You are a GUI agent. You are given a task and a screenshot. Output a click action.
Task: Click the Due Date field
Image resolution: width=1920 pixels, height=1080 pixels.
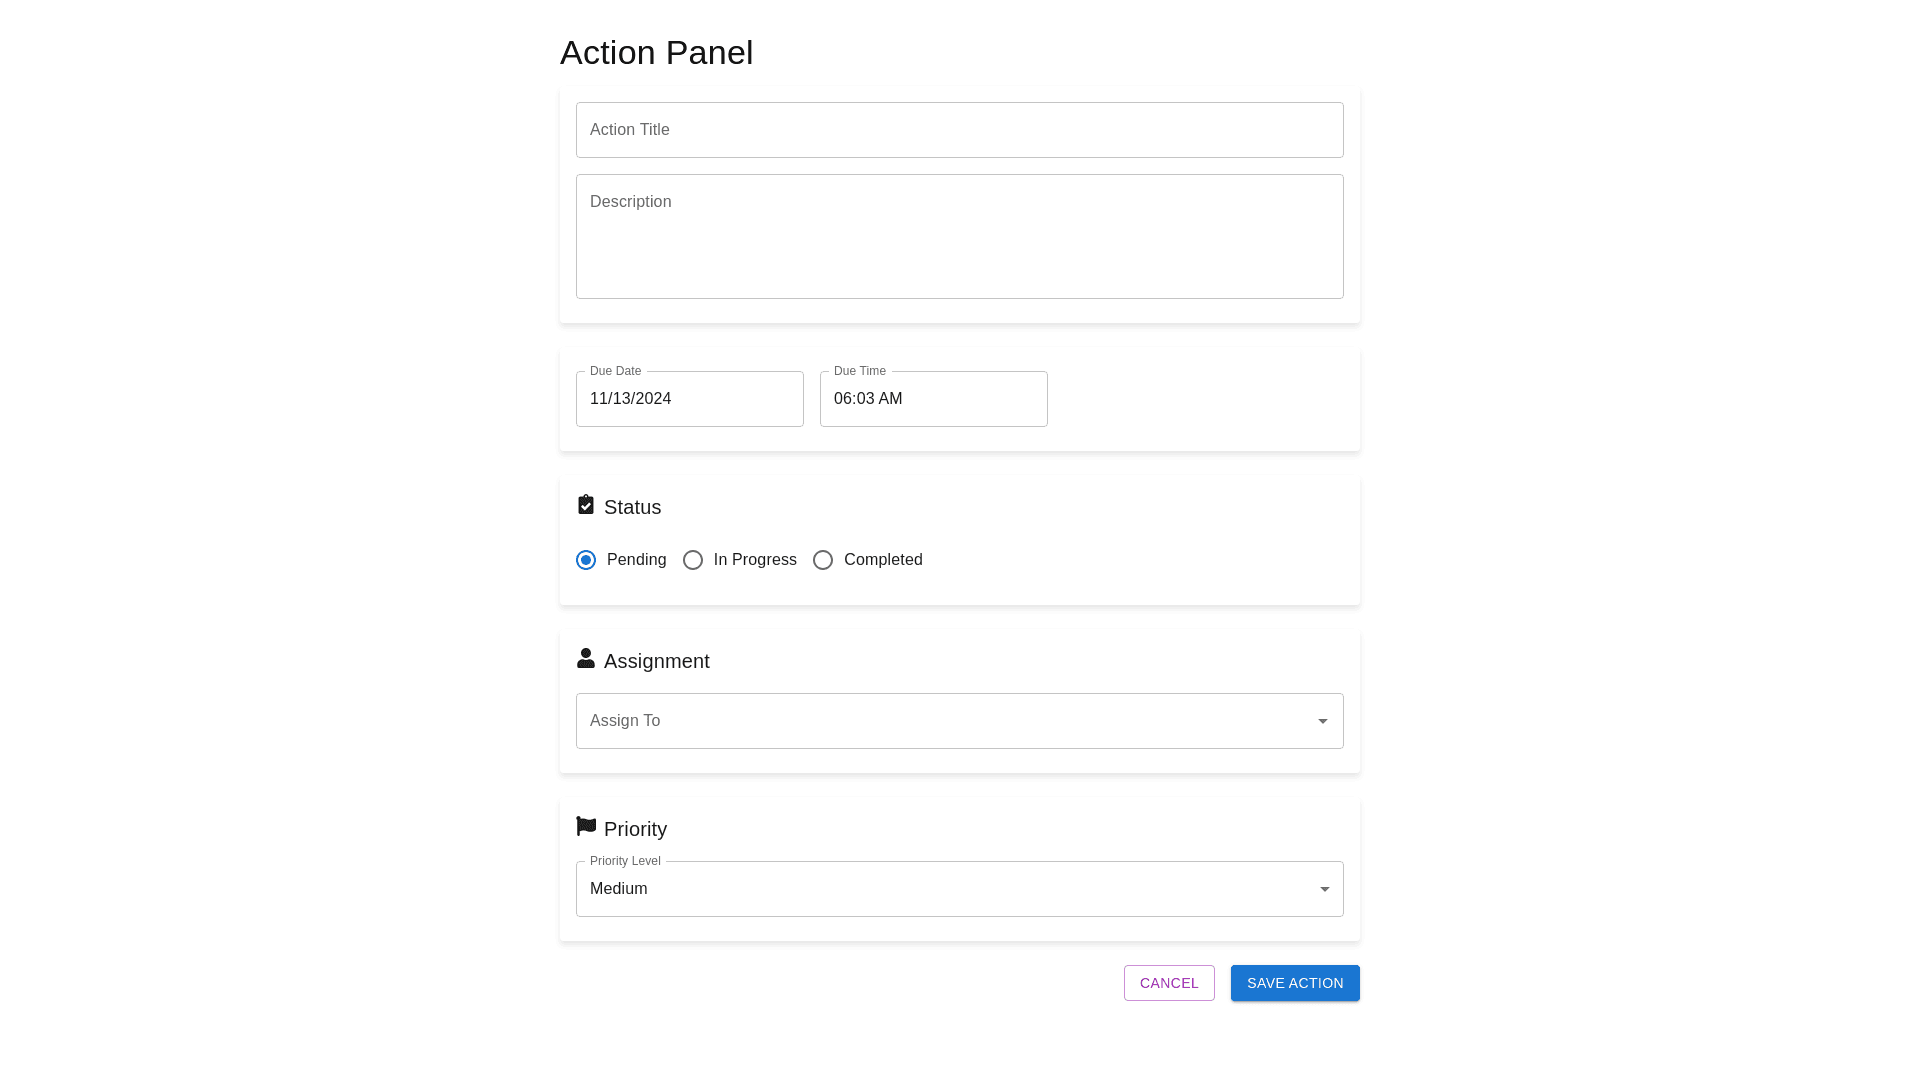pyautogui.click(x=689, y=399)
